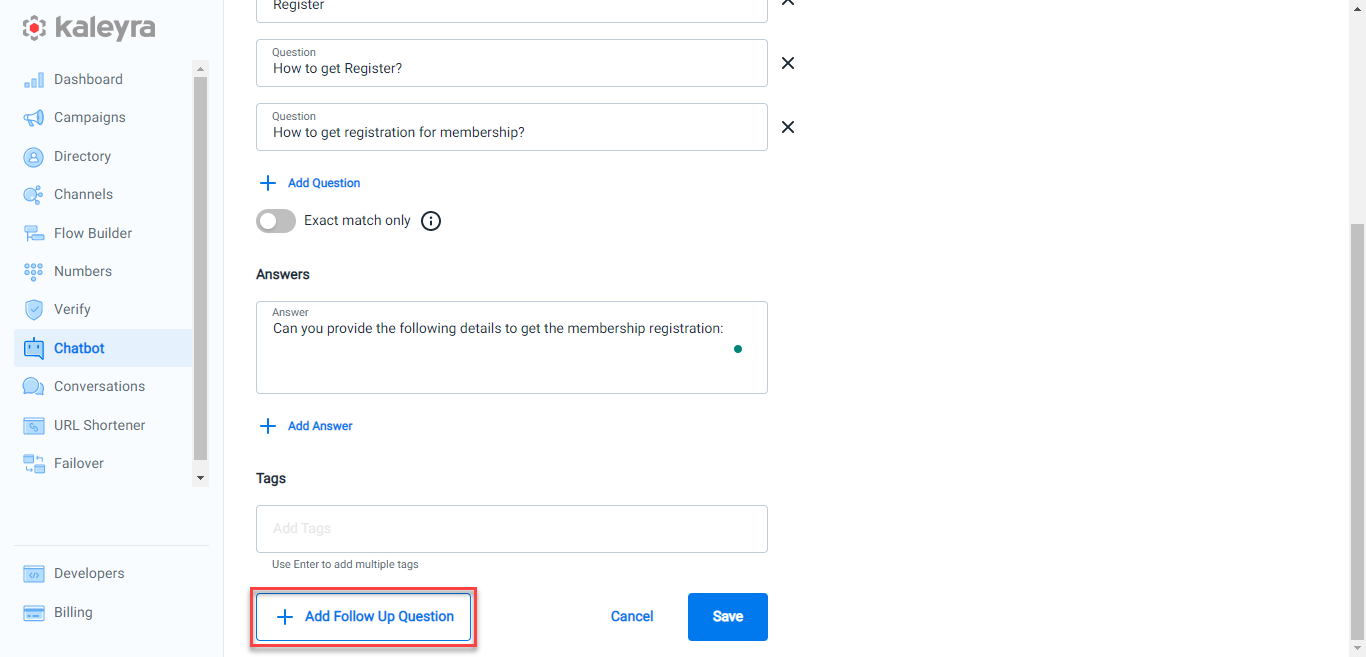Open the Directory contact icon
This screenshot has height=657, width=1366.
coord(33,157)
